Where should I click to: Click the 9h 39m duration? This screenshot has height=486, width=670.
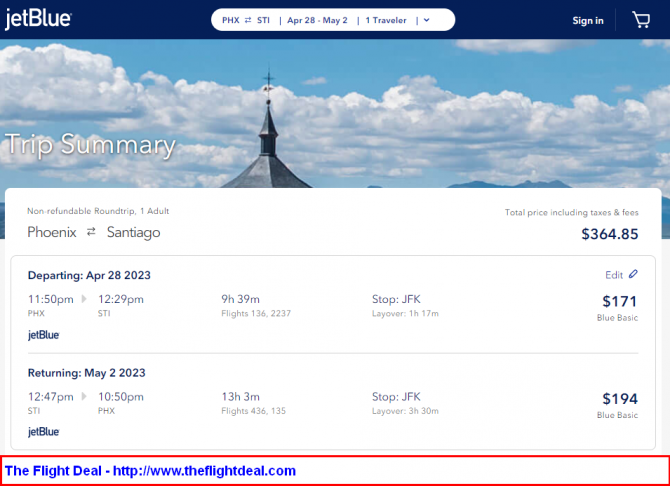click(241, 299)
